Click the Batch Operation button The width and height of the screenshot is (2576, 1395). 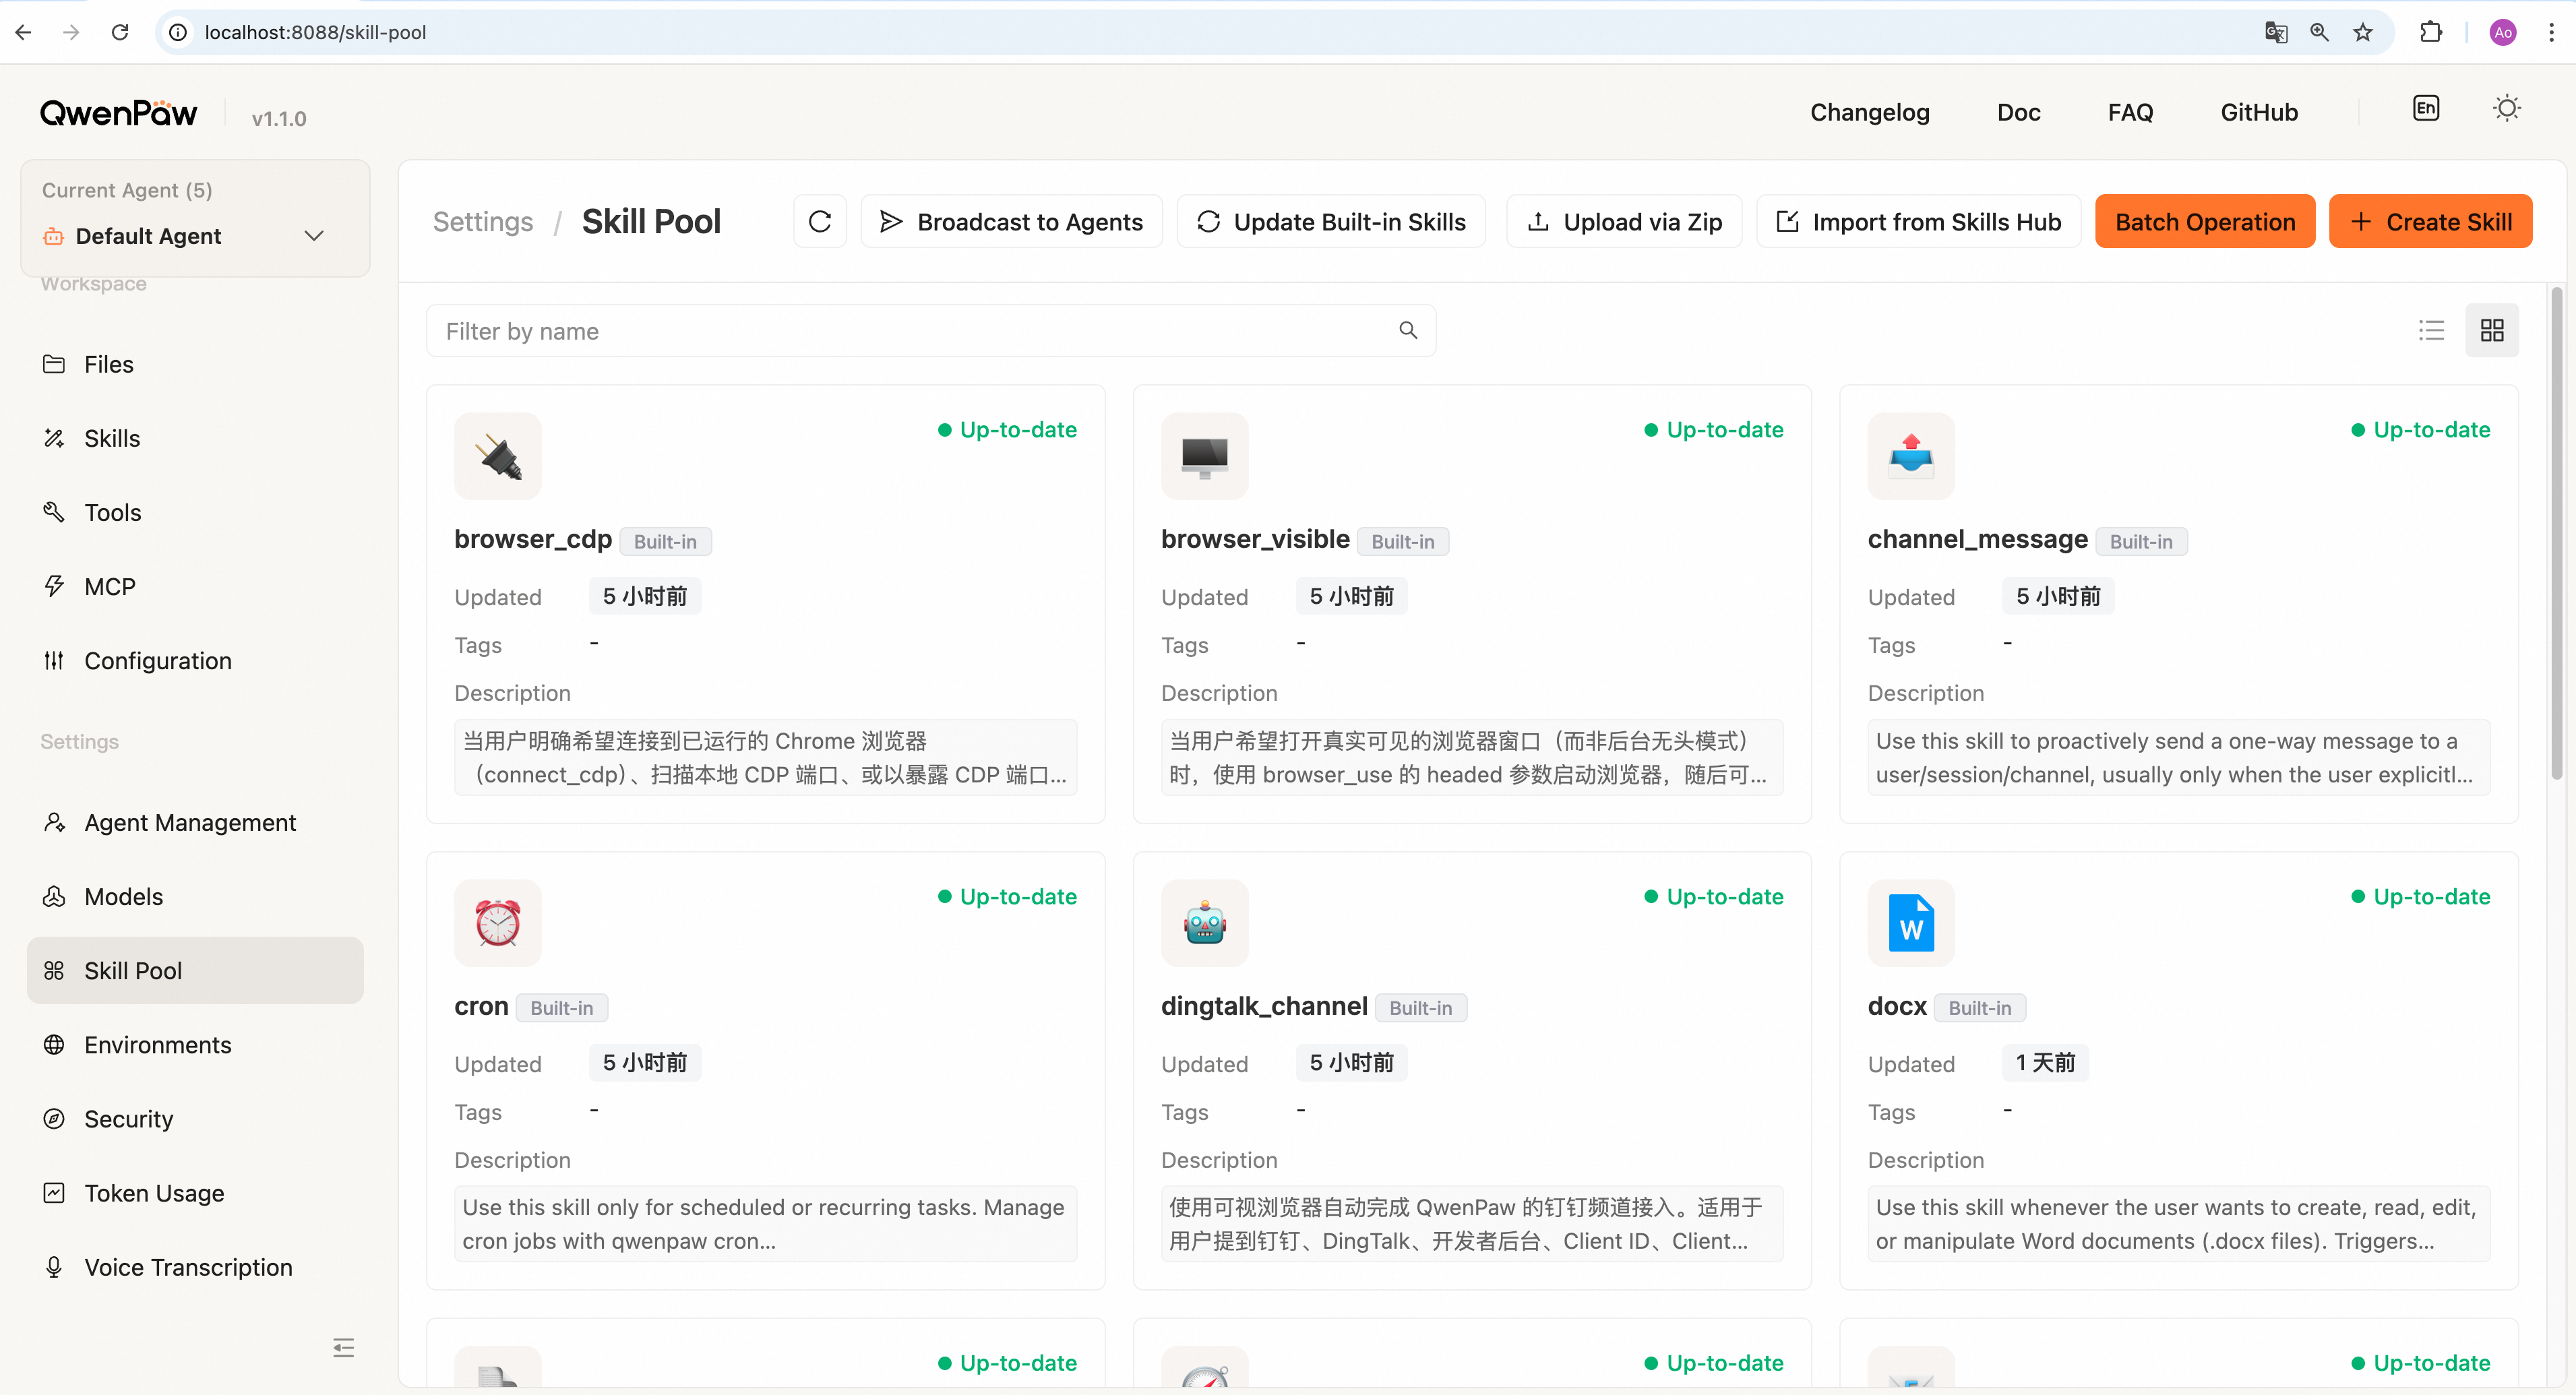(2205, 221)
